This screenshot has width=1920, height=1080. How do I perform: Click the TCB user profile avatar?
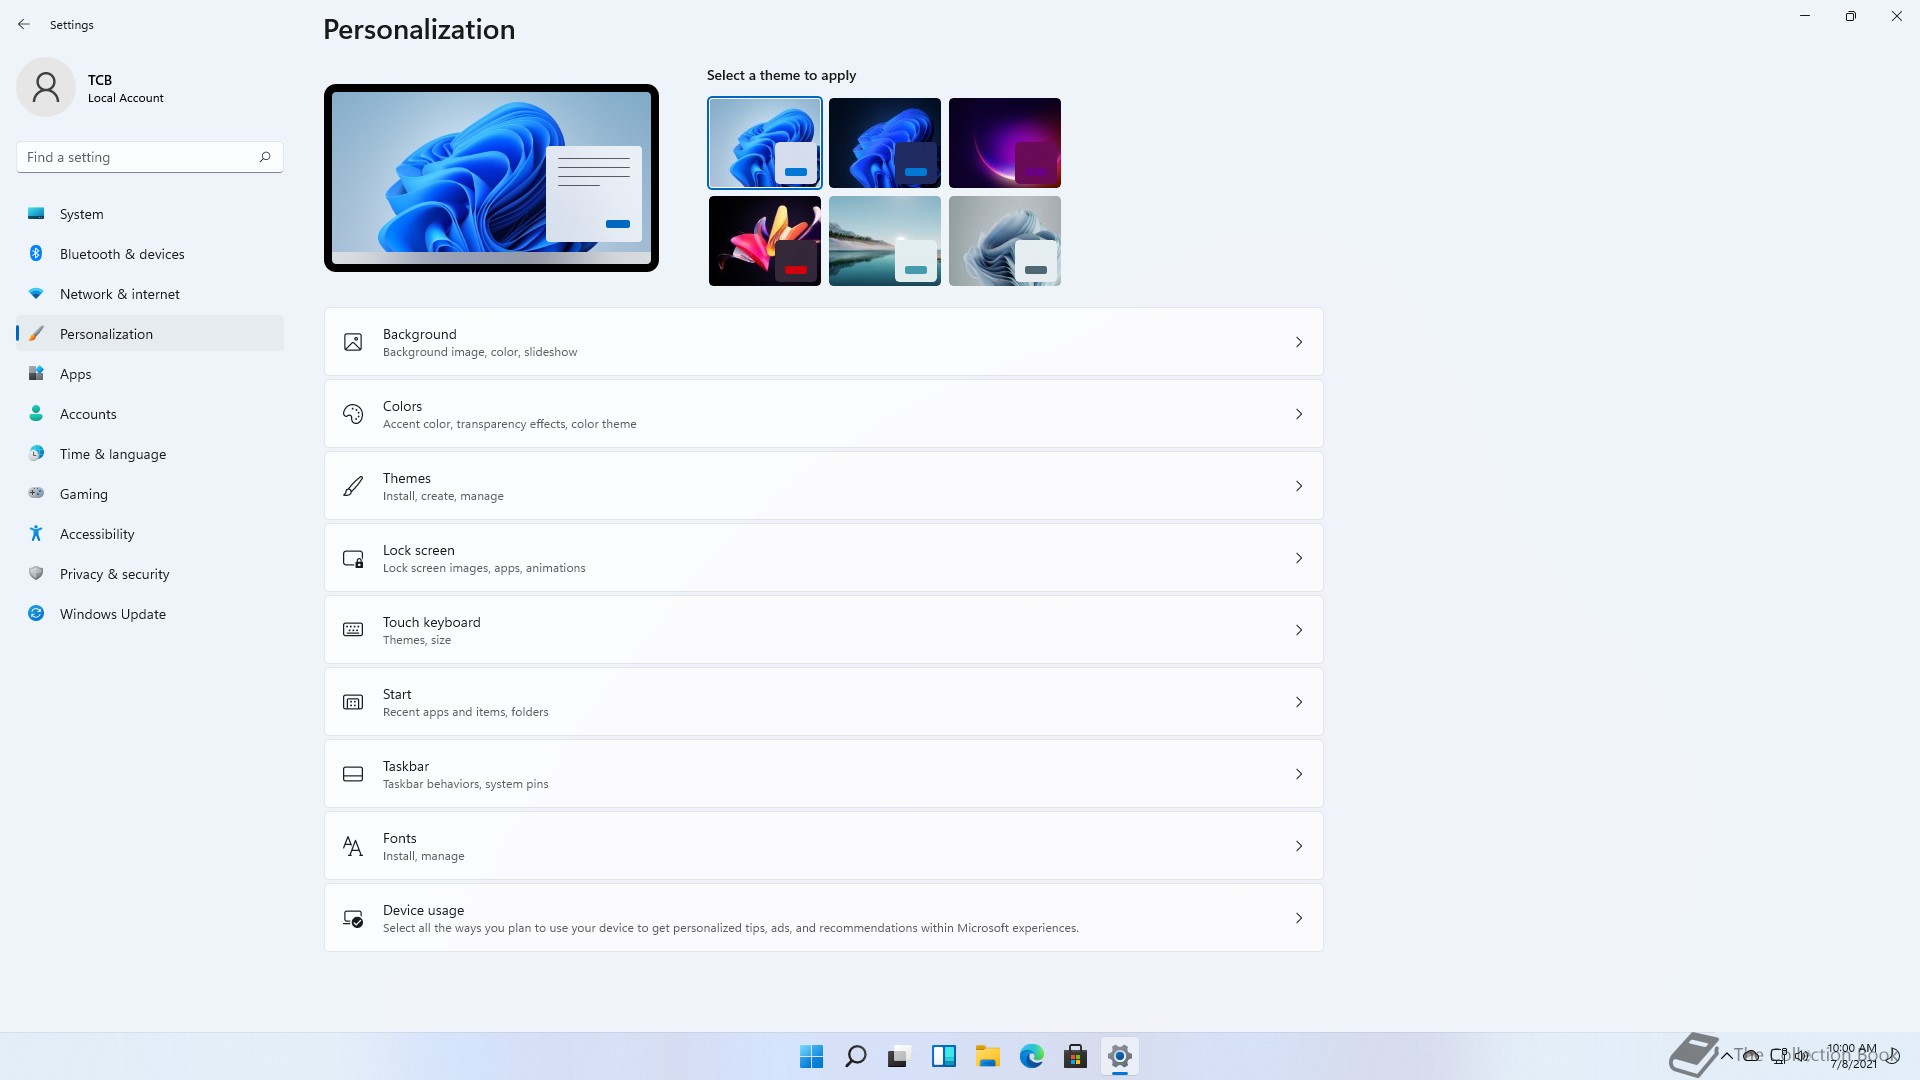click(x=46, y=87)
